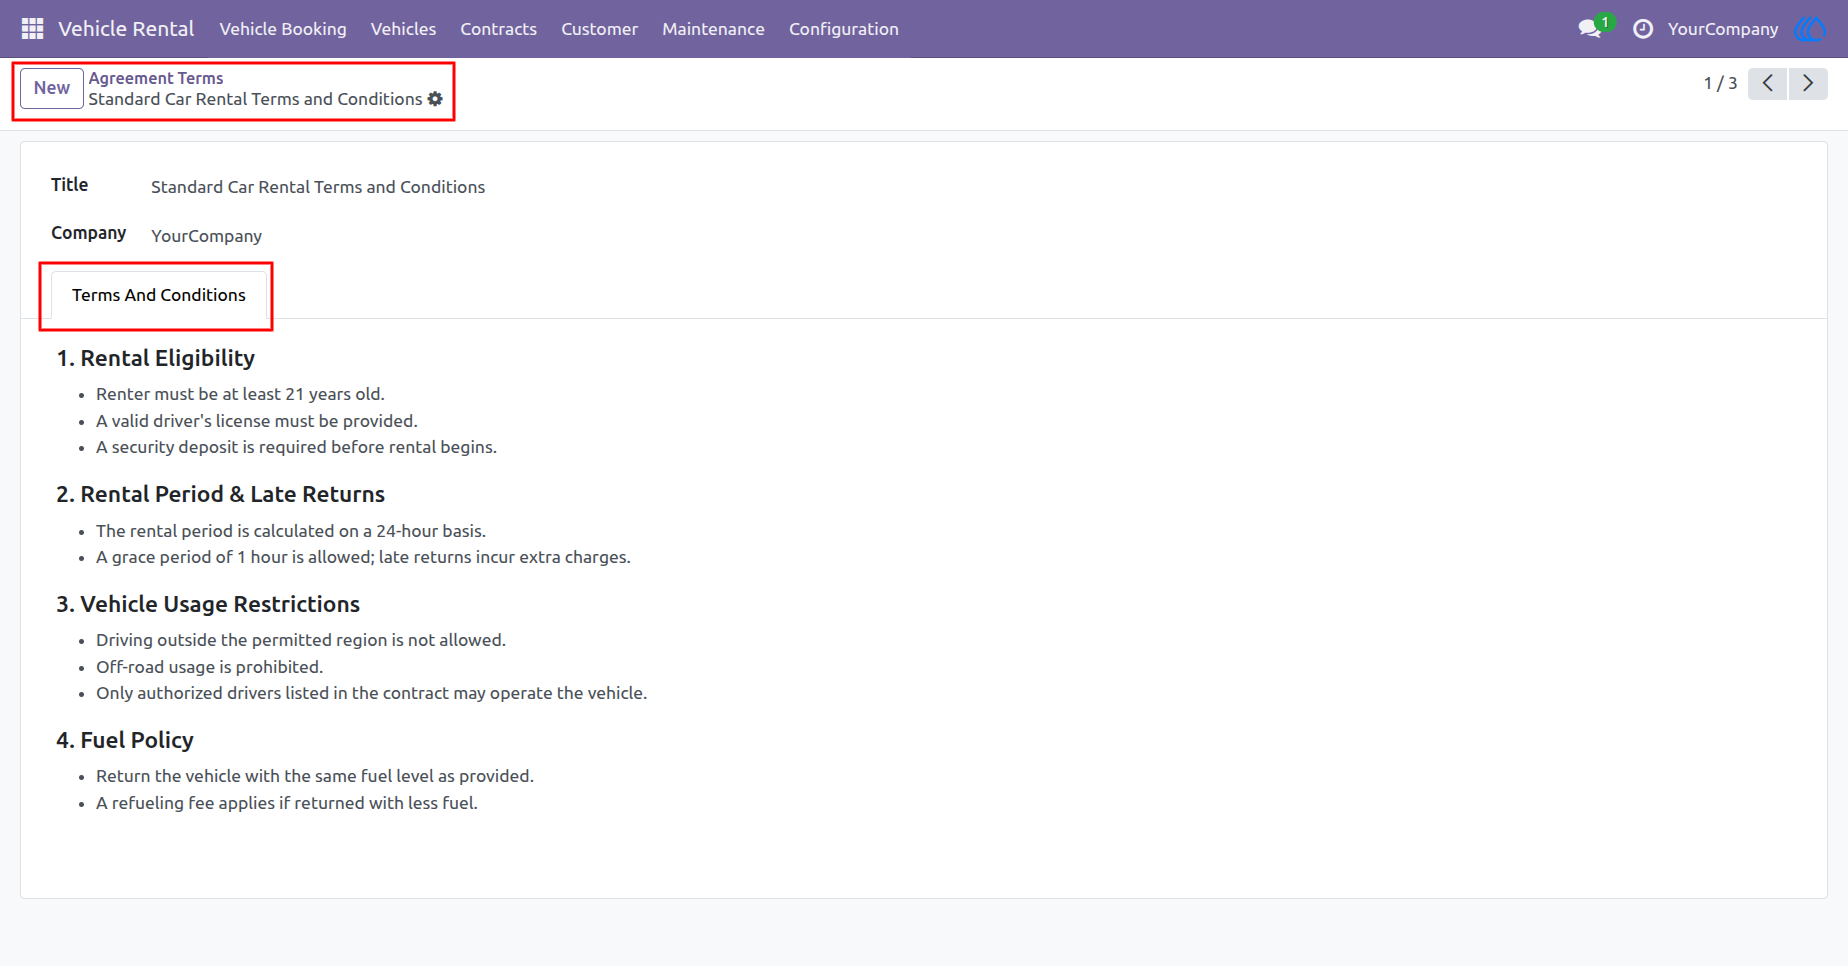Open the Maintenance menu
1848x966 pixels.
pos(713,29)
